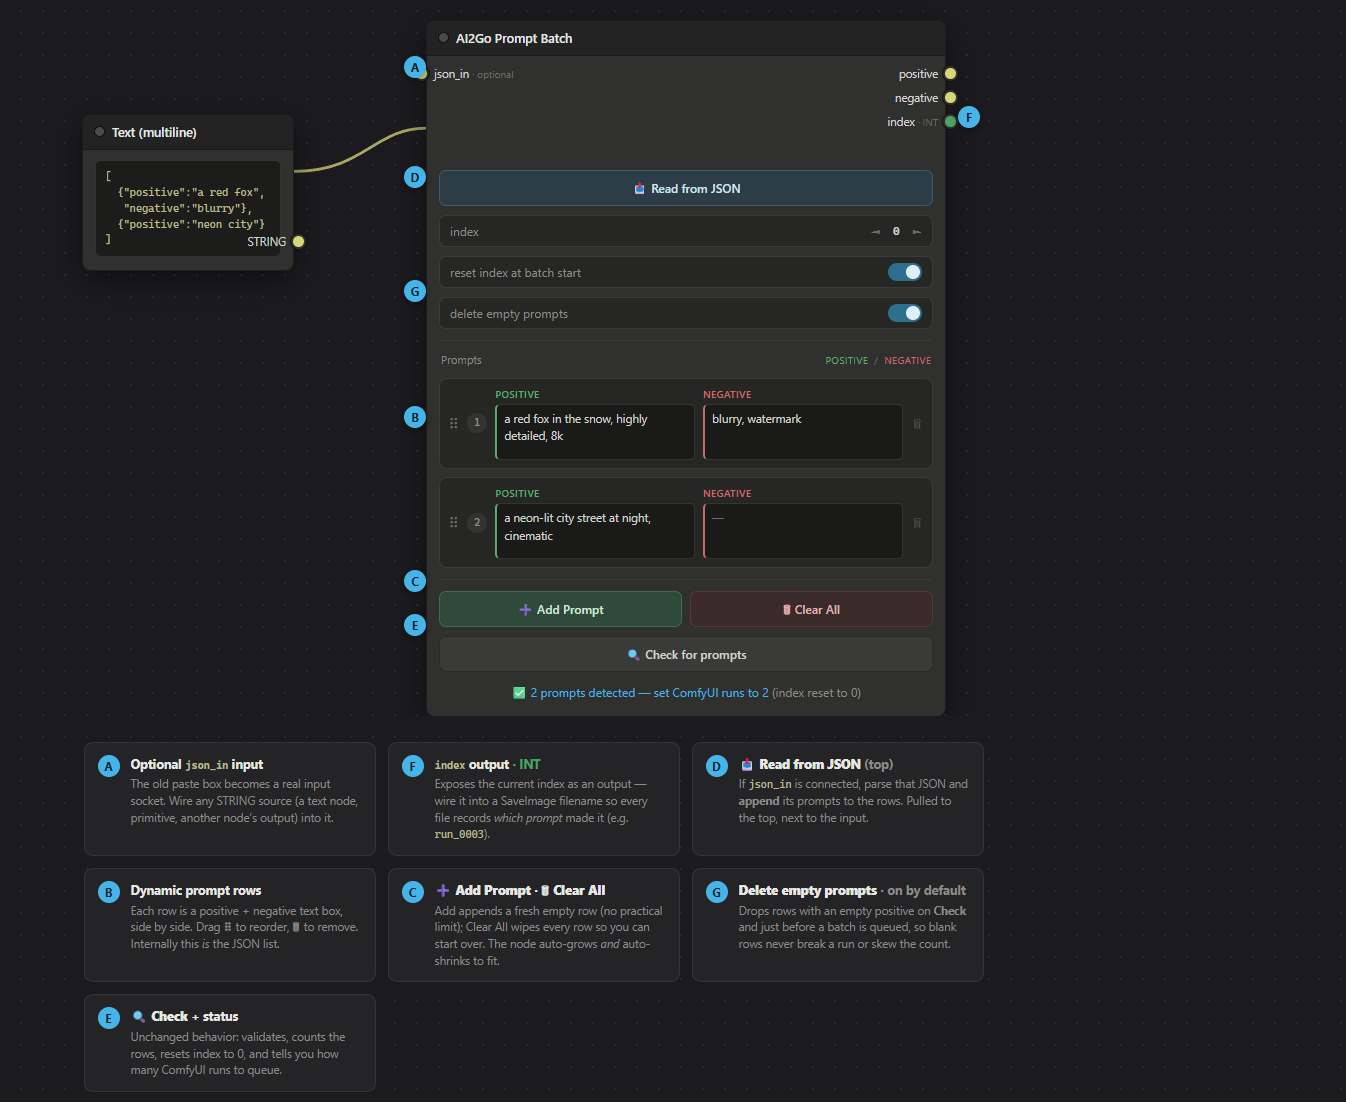This screenshot has height=1102, width=1346.
Task: Click the index value field showing 0
Action: 896,232
